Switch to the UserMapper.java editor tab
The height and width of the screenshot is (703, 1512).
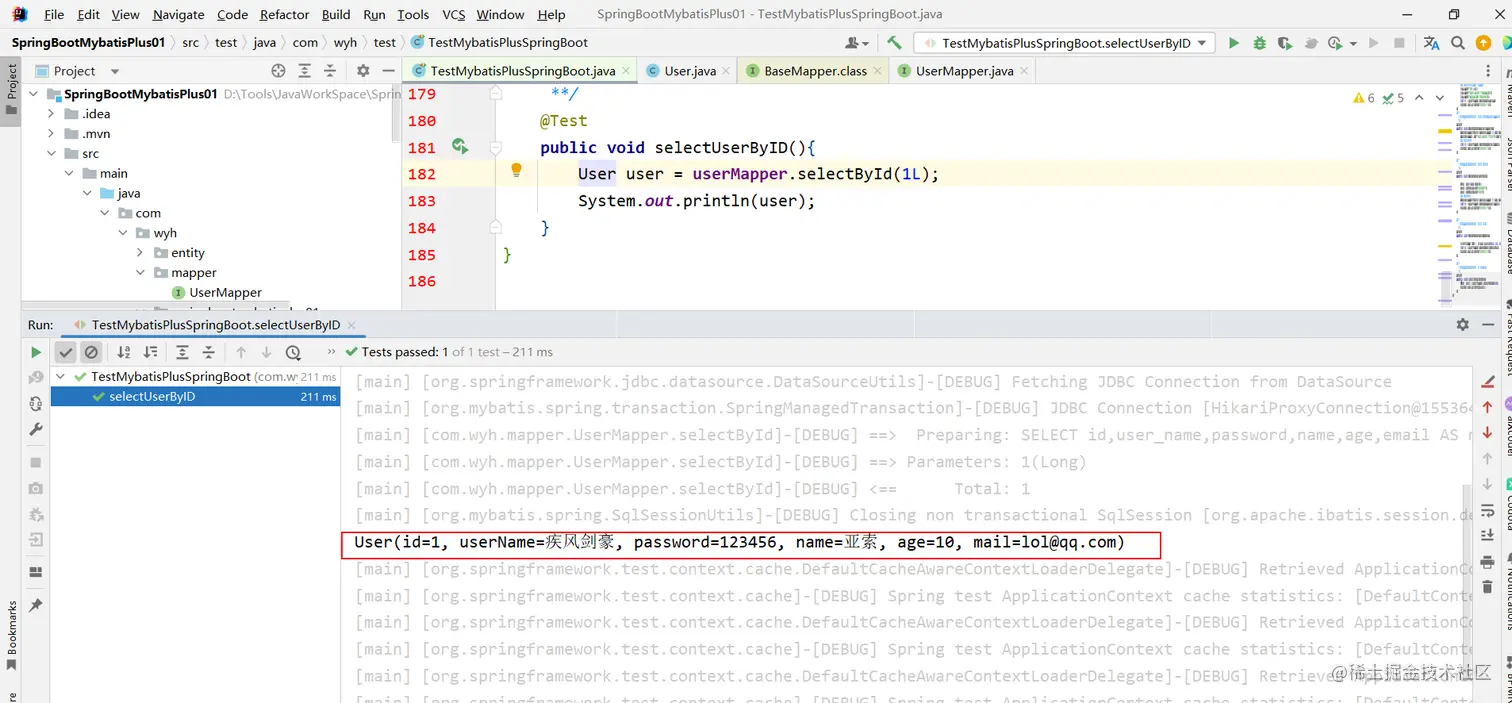coord(964,71)
